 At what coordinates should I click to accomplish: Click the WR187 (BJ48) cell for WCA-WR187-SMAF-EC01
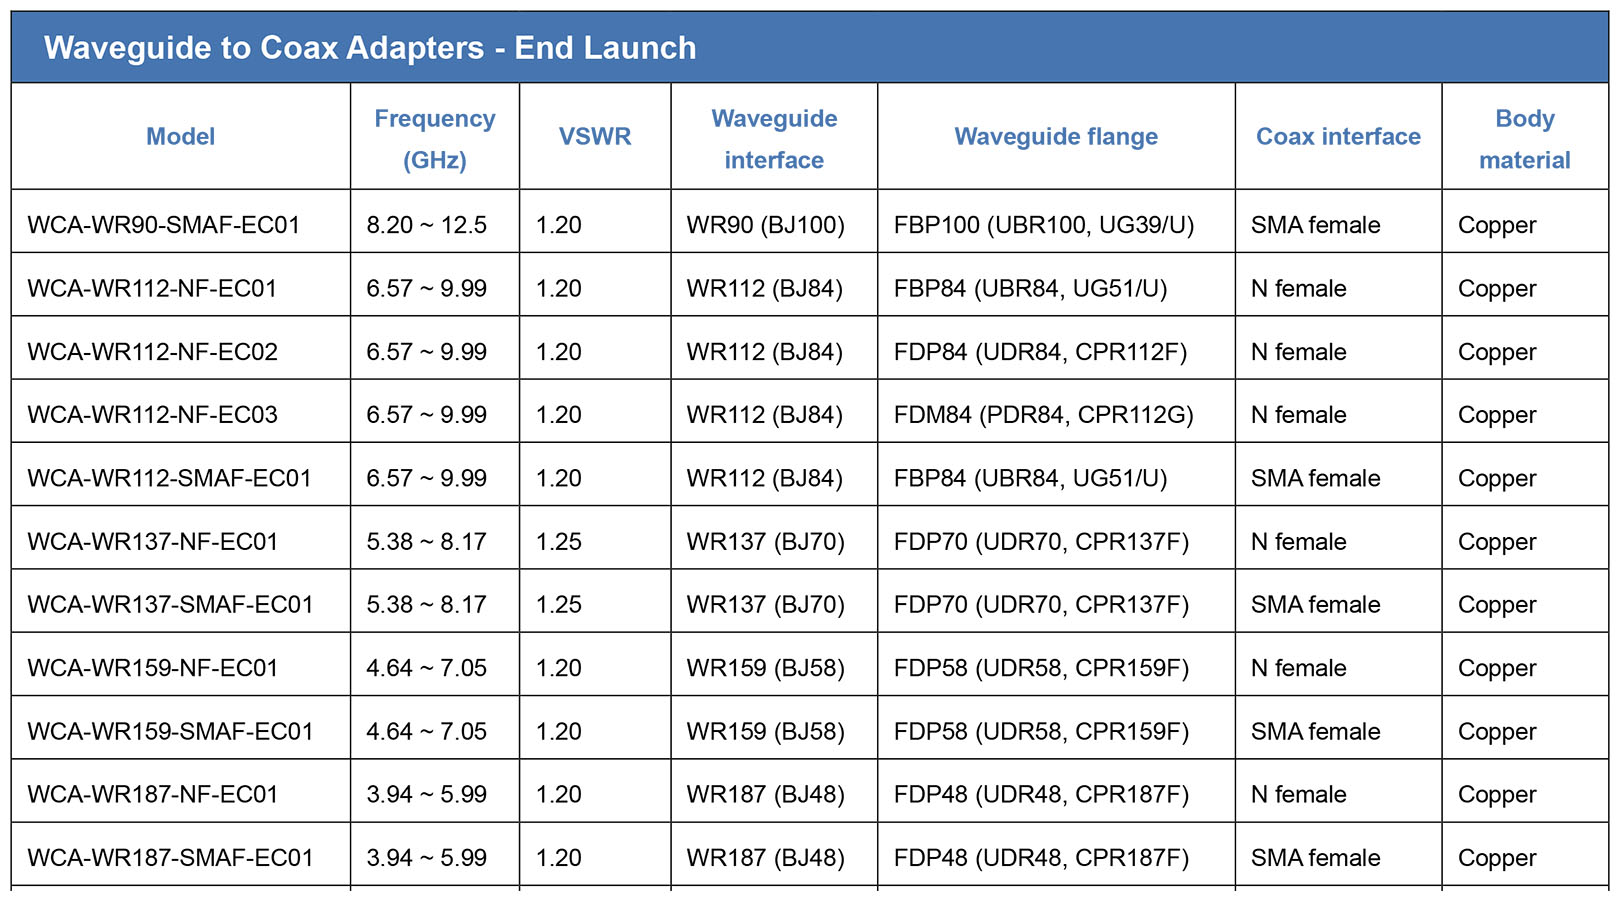click(x=766, y=858)
